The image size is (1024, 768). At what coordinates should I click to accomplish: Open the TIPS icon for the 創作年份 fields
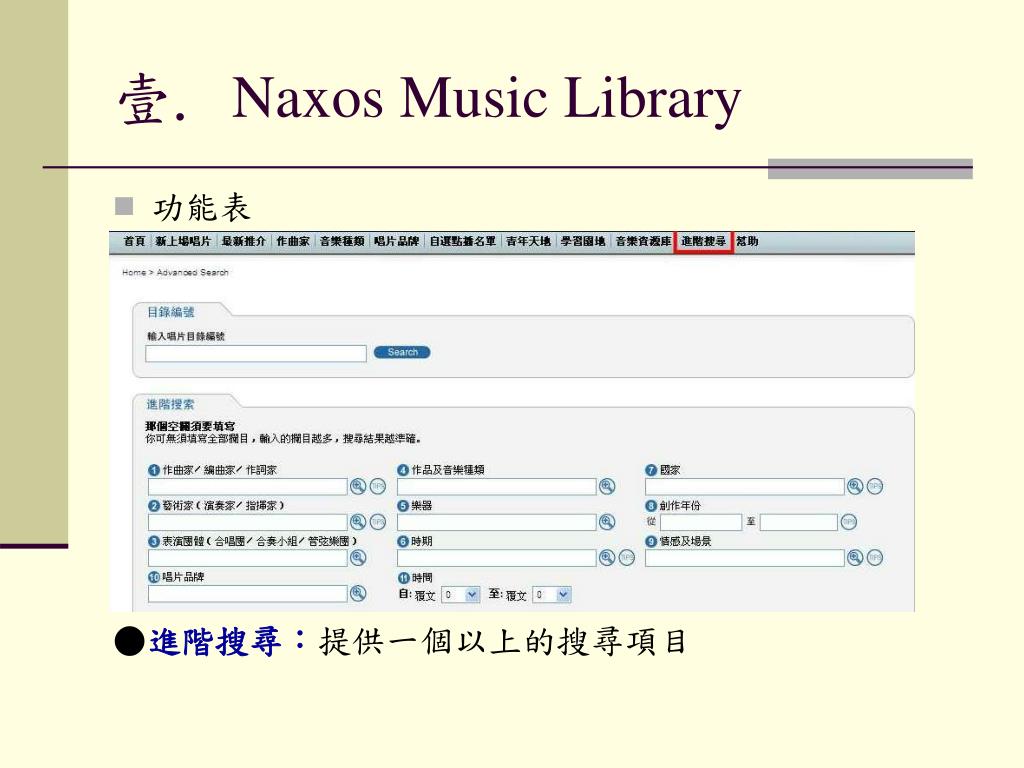tap(849, 522)
